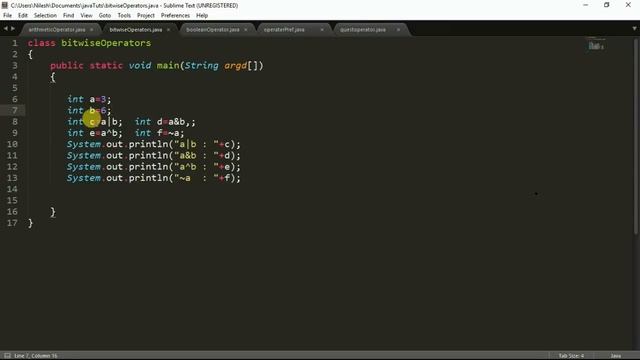Open the tab list dropdown arrow
640x360 pixels.
coord(634,29)
